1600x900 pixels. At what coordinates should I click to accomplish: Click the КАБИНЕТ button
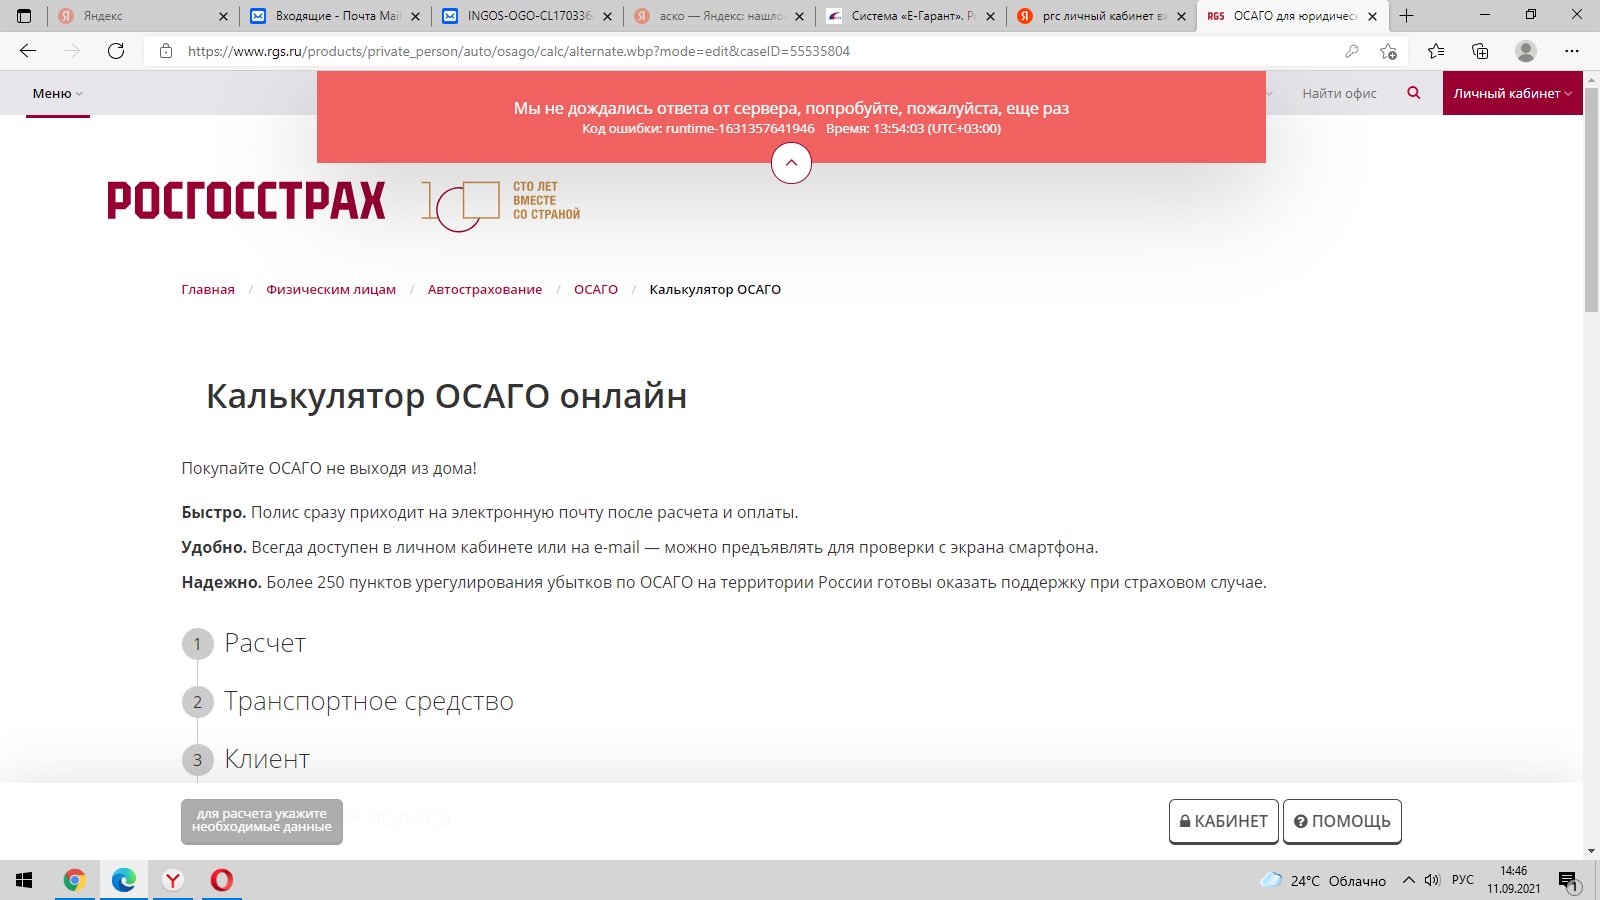[1224, 821]
